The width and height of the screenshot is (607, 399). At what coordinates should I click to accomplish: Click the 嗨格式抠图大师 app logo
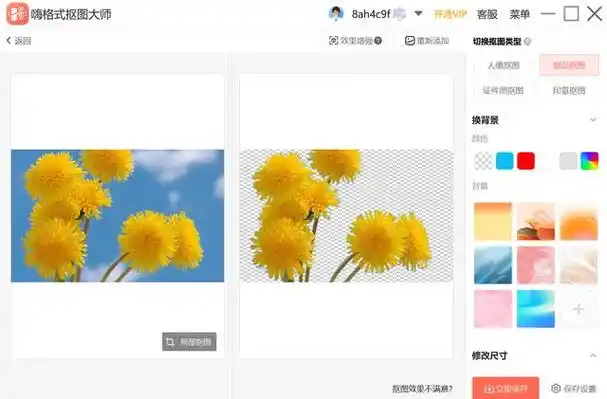17,14
